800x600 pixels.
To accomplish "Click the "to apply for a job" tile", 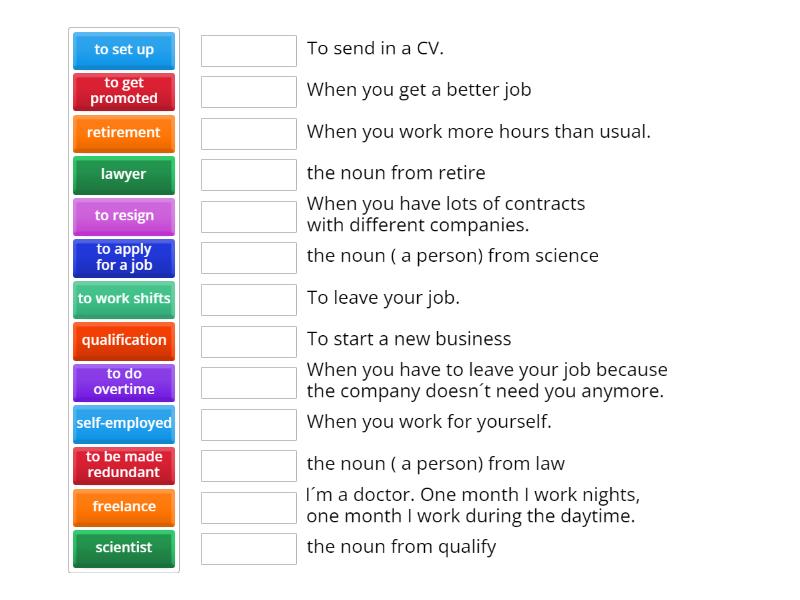I will click(123, 257).
